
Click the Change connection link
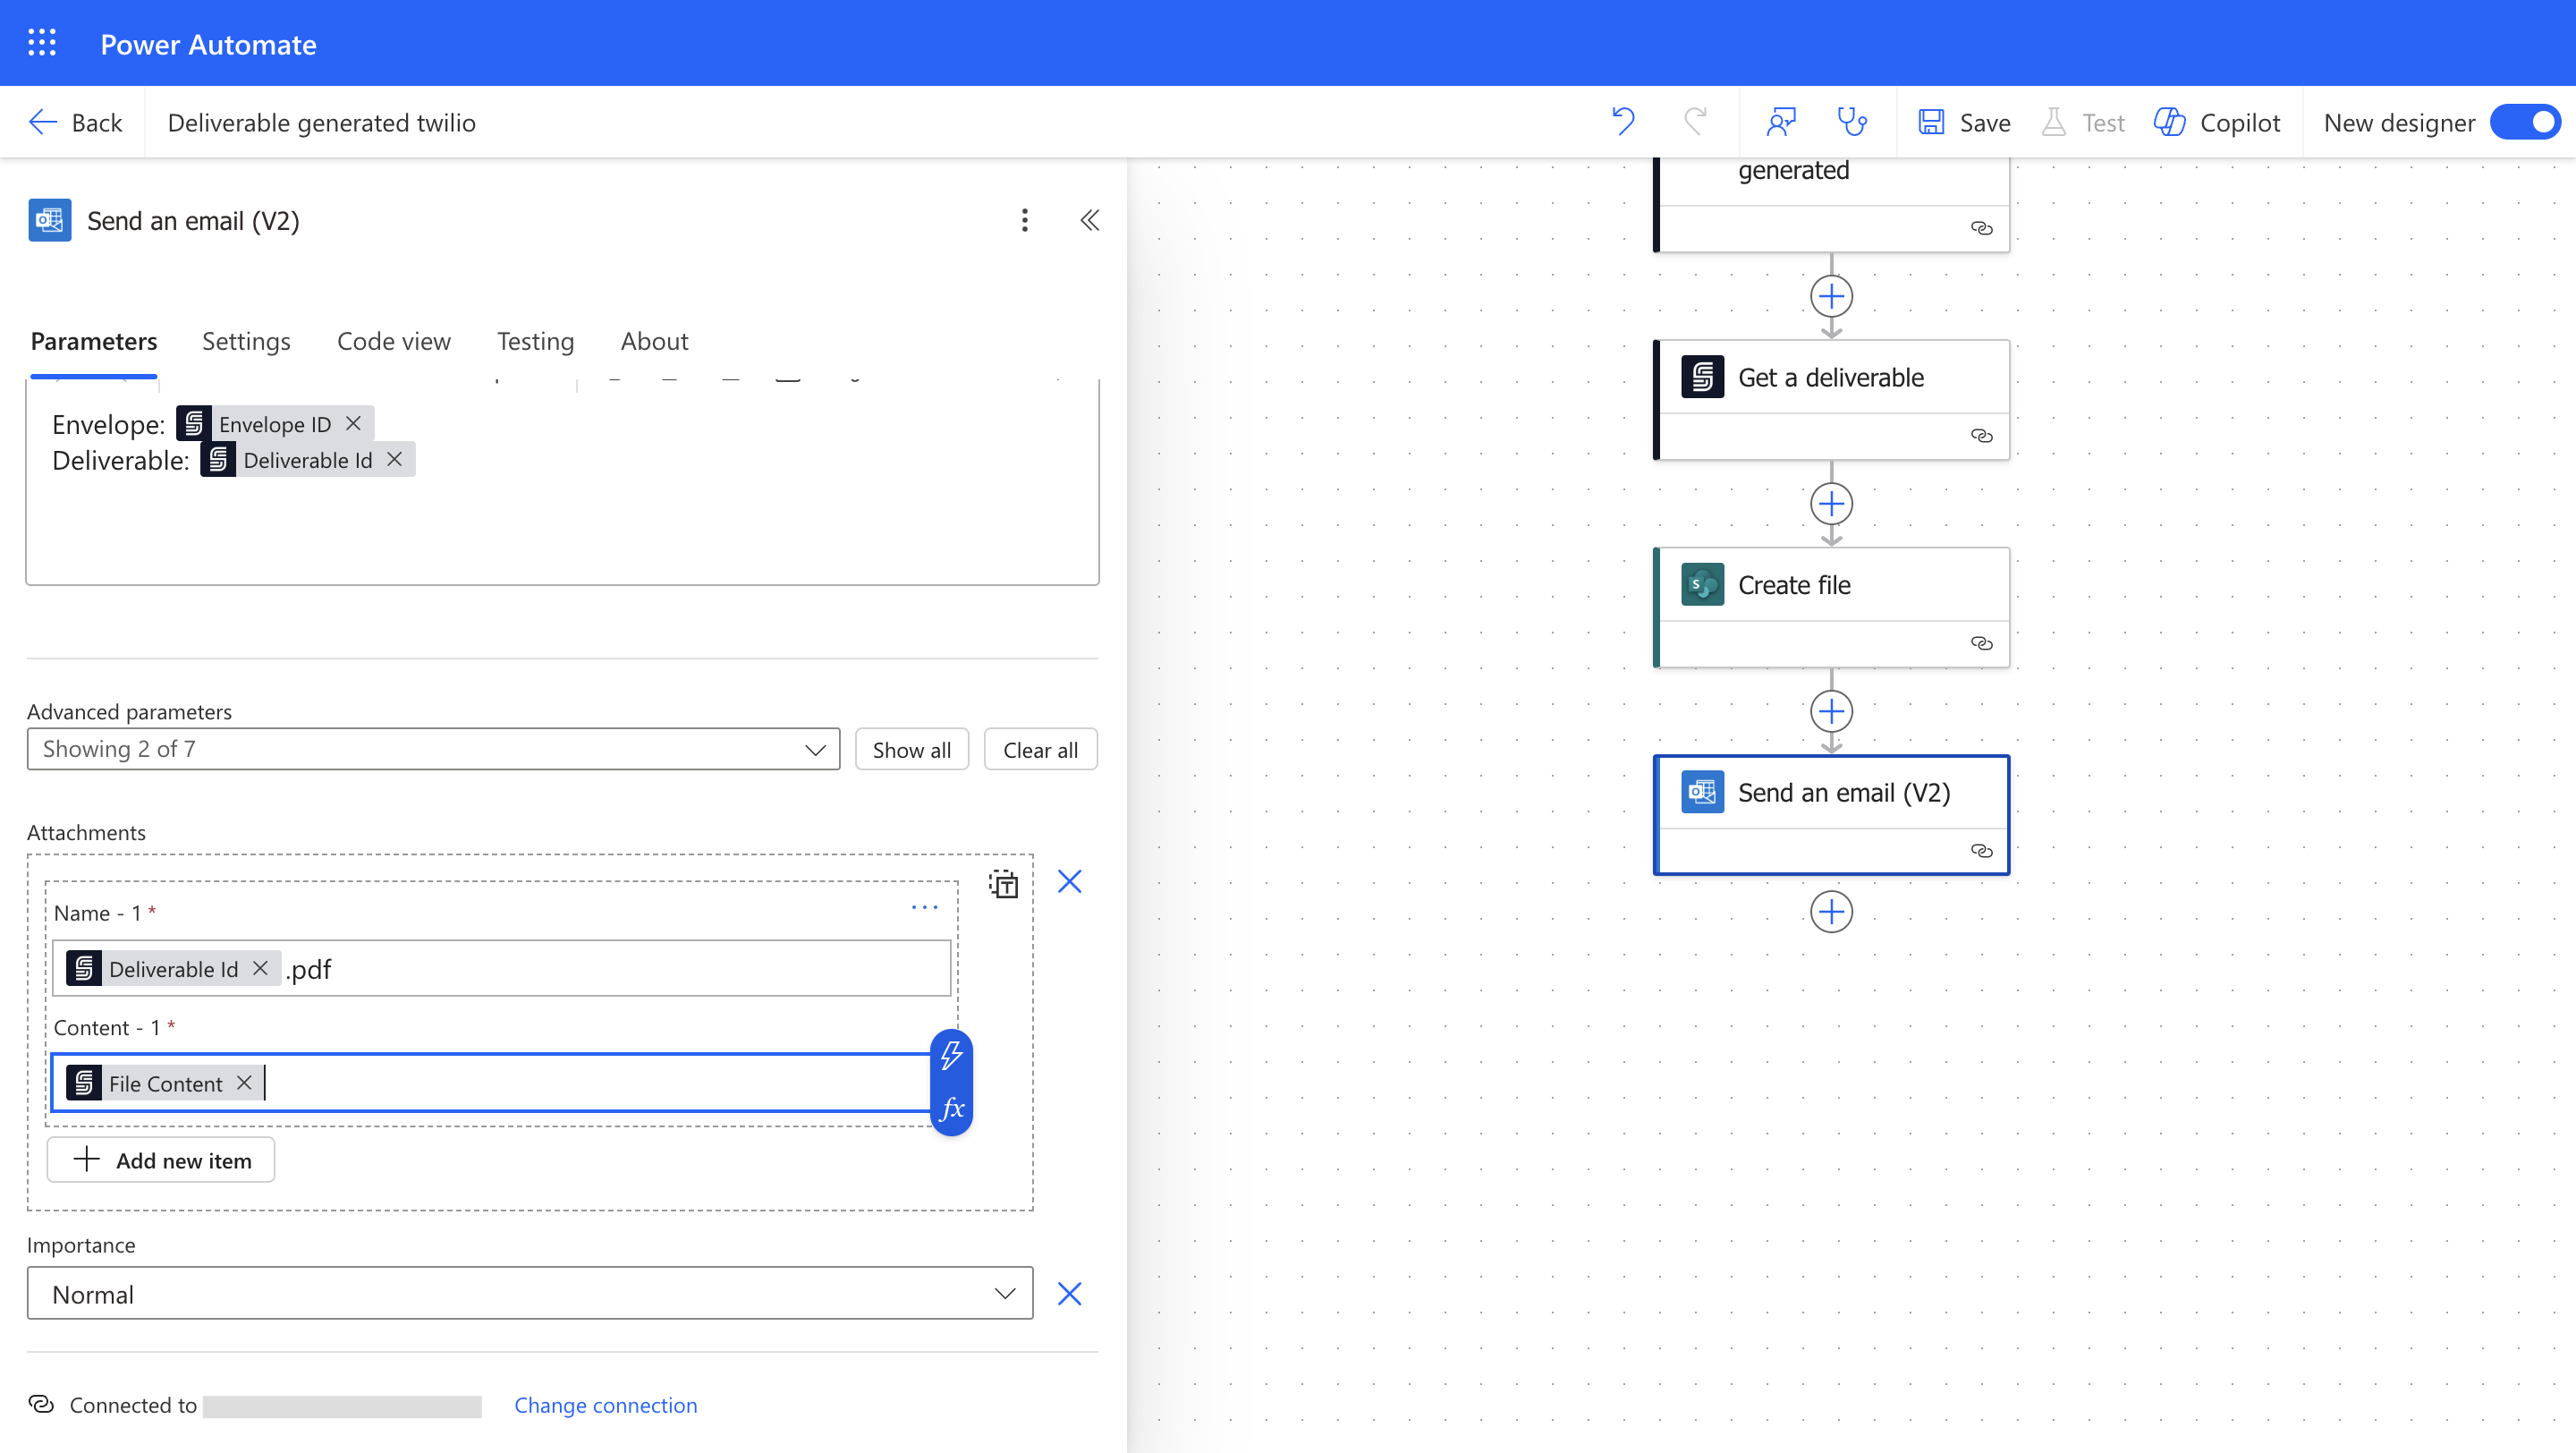[x=605, y=1405]
